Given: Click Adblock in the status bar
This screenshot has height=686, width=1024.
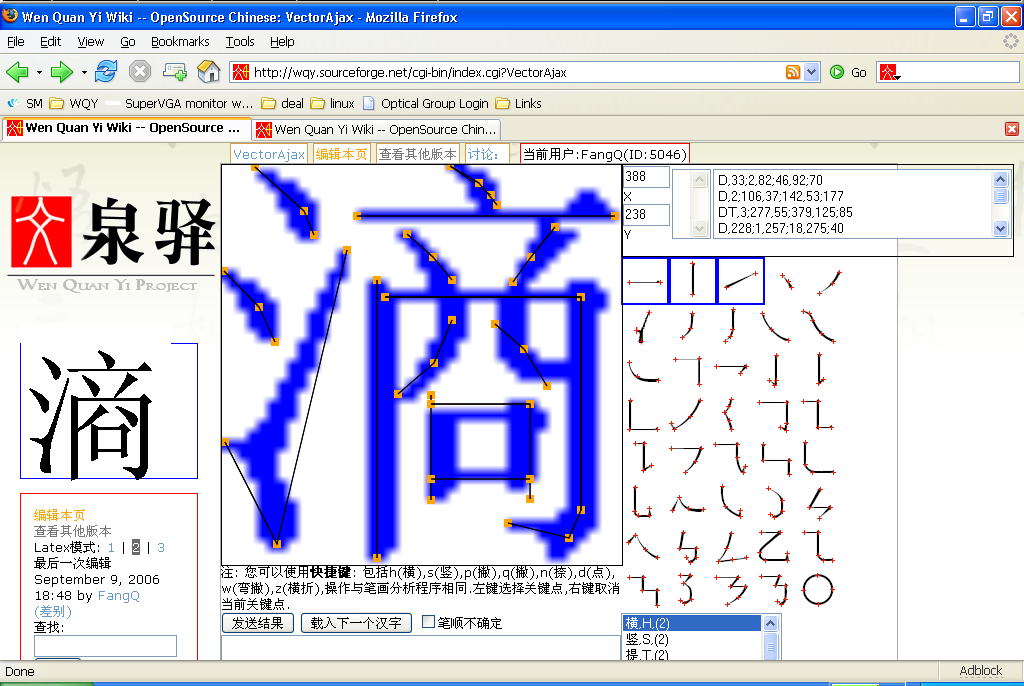Looking at the screenshot, I should click(980, 671).
